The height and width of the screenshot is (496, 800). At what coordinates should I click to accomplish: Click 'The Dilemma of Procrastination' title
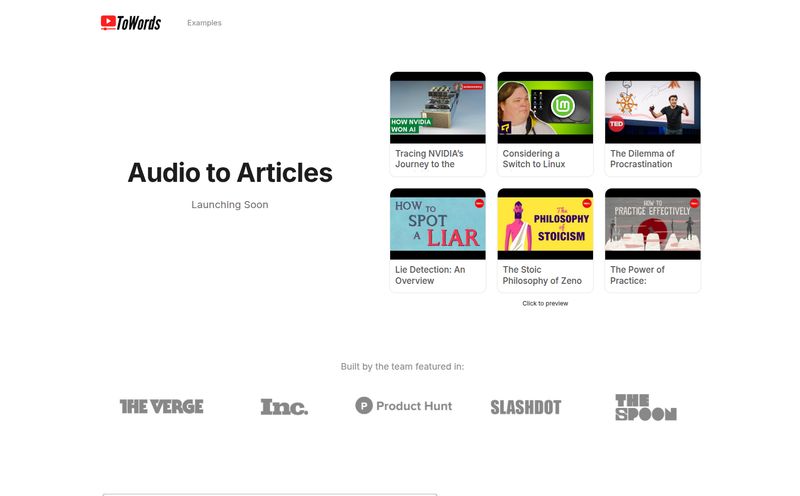pyautogui.click(x=642, y=159)
